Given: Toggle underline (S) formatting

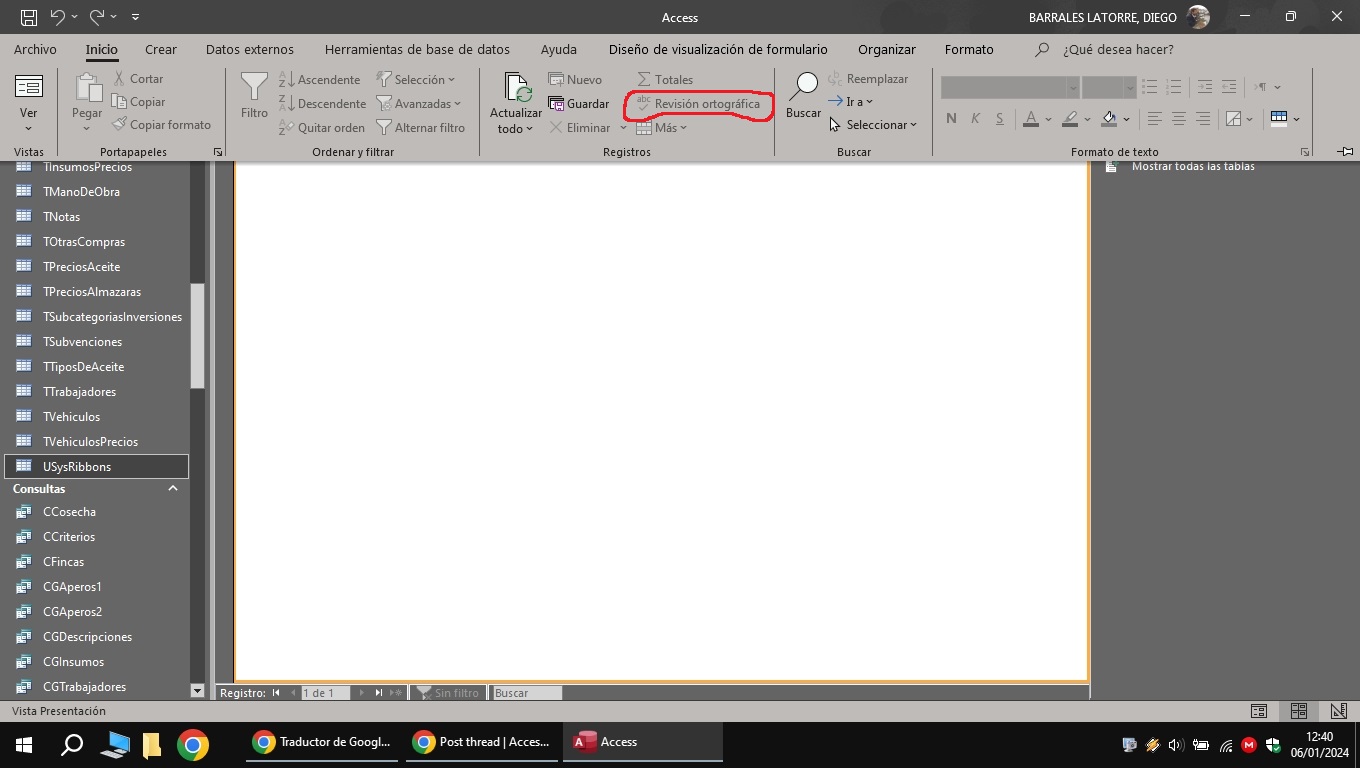Looking at the screenshot, I should pos(999,118).
